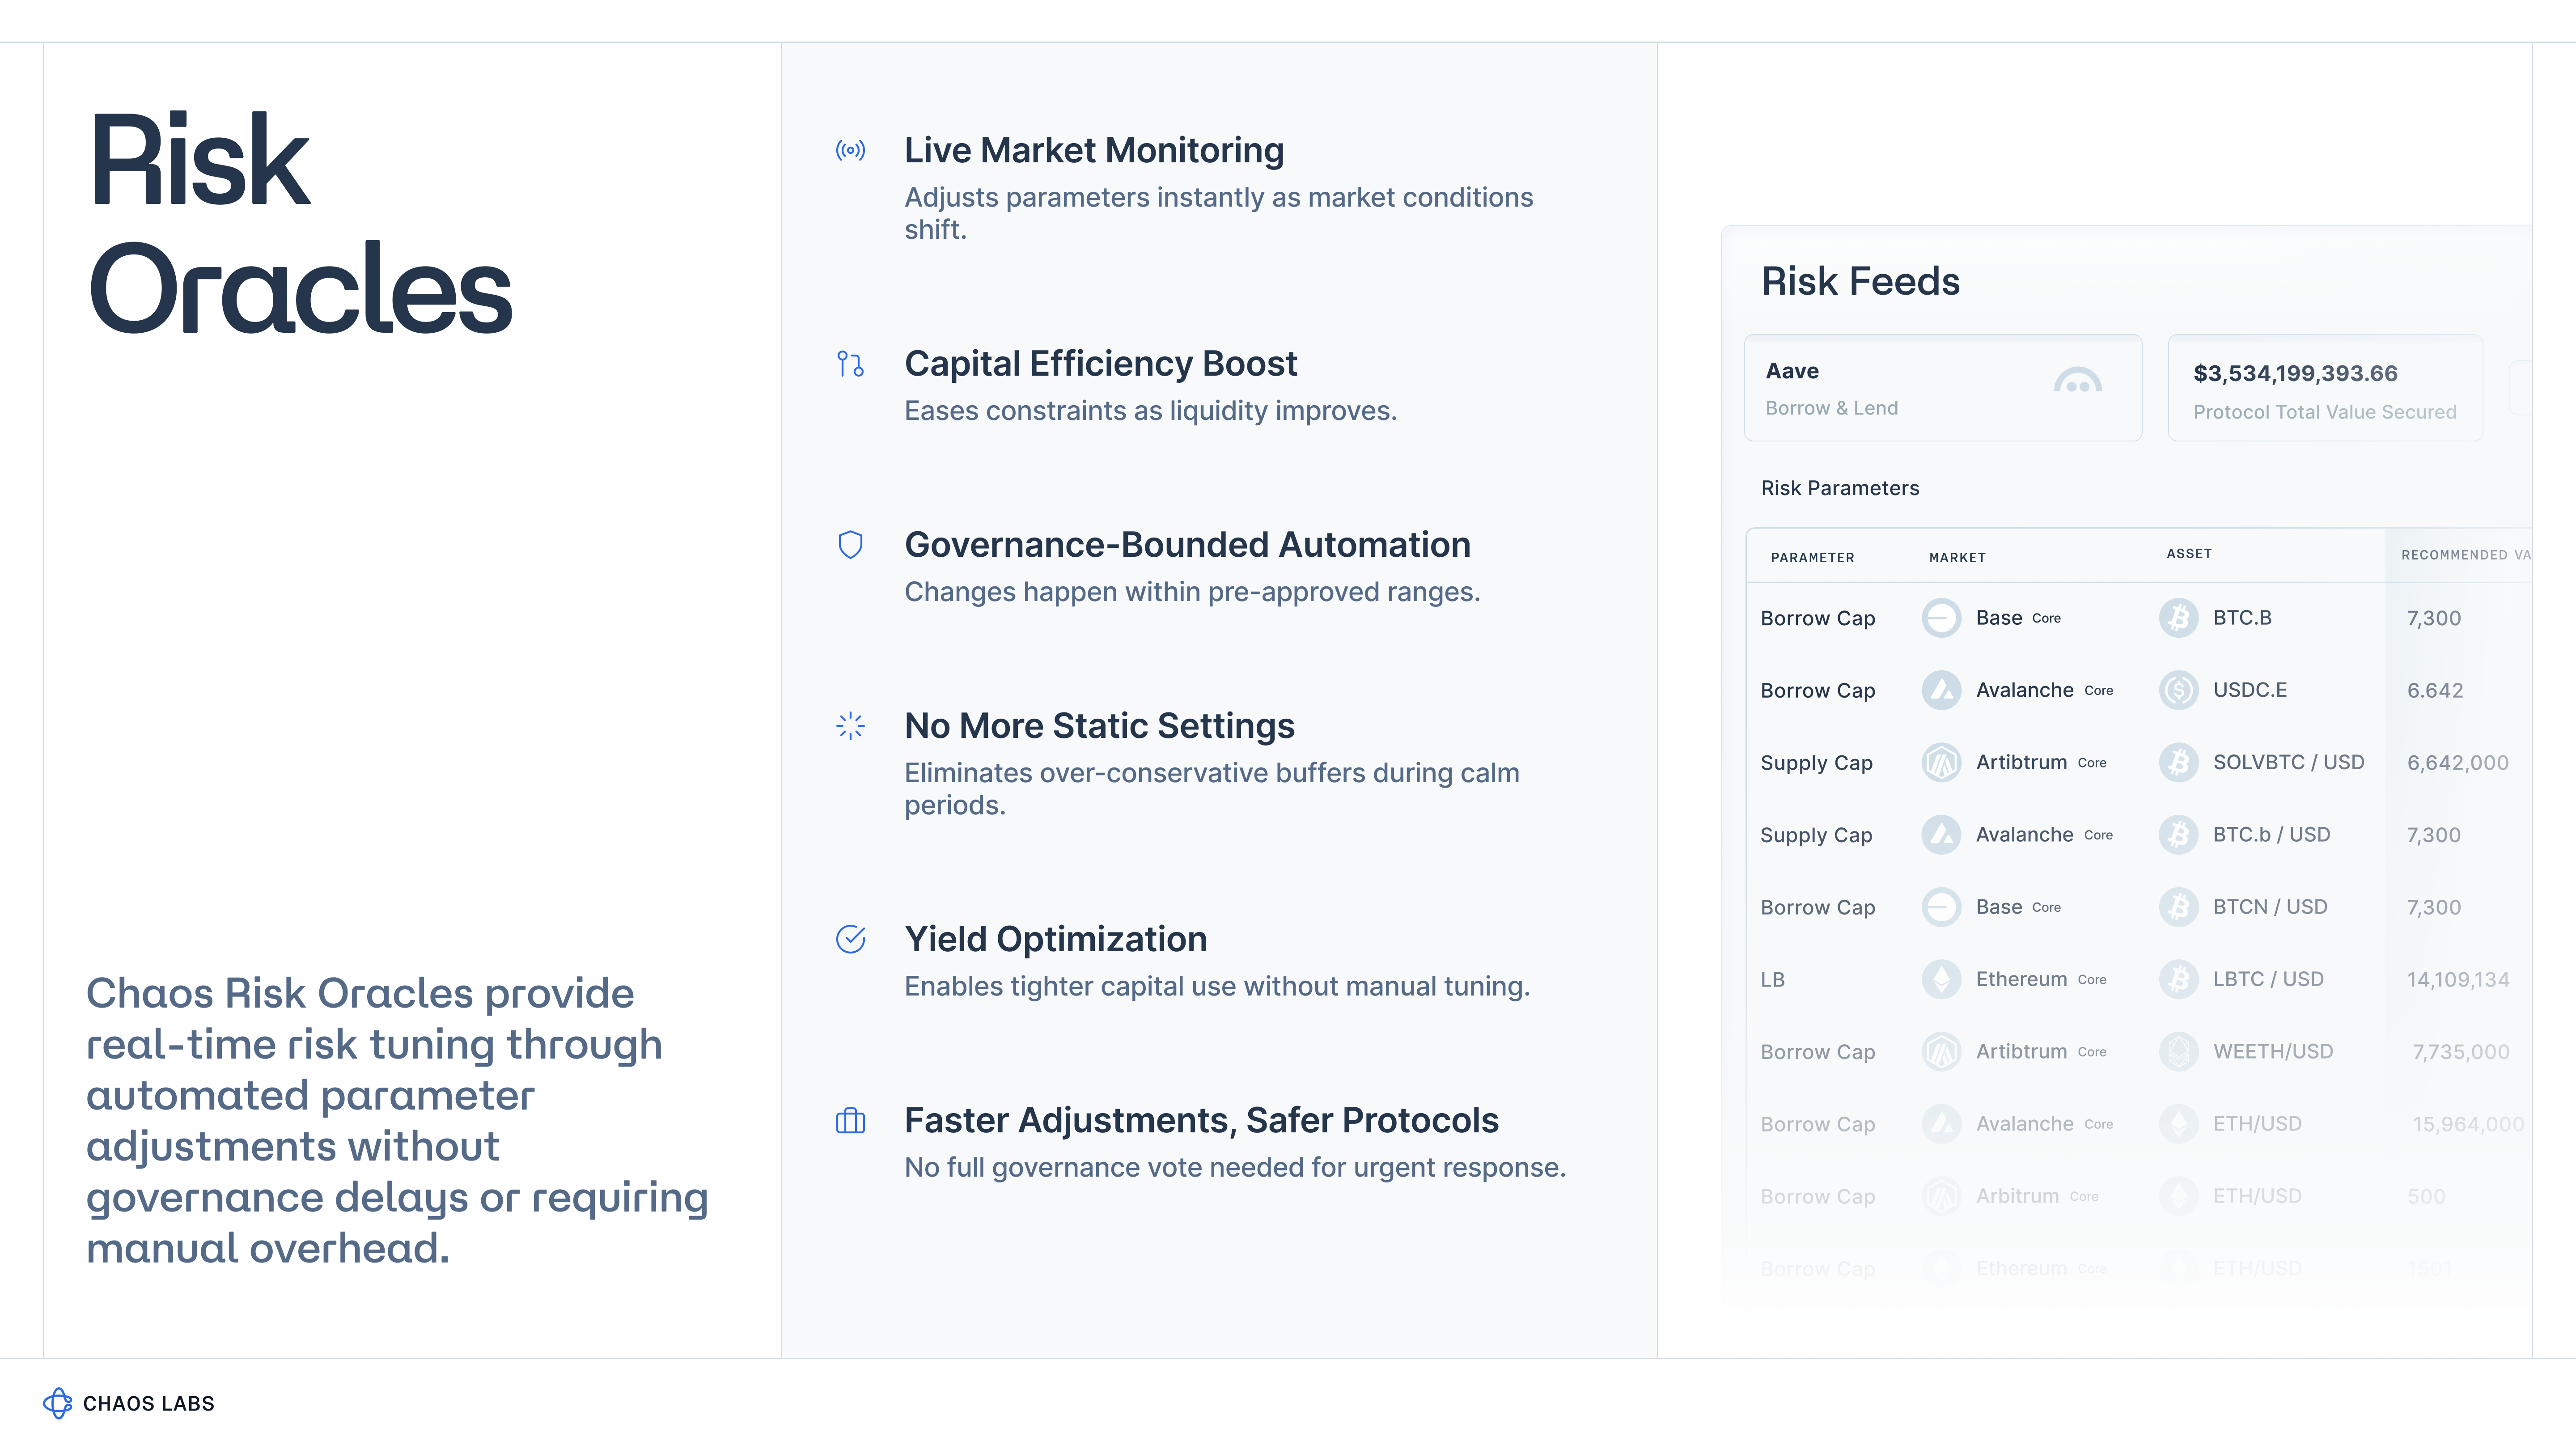Sort by the ASSET column header

click(x=2189, y=553)
